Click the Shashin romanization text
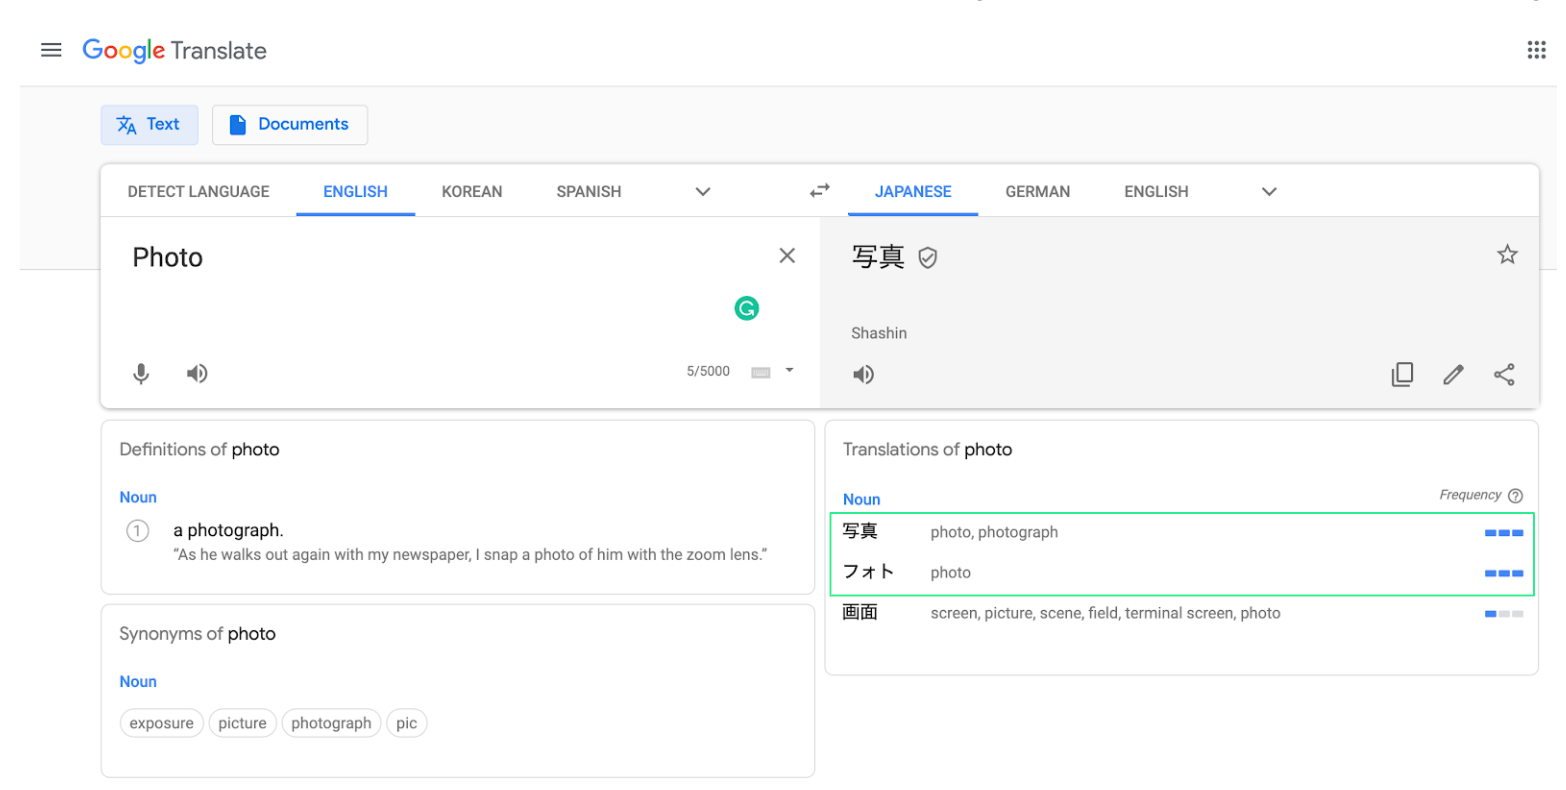The width and height of the screenshot is (1566, 790). [879, 333]
